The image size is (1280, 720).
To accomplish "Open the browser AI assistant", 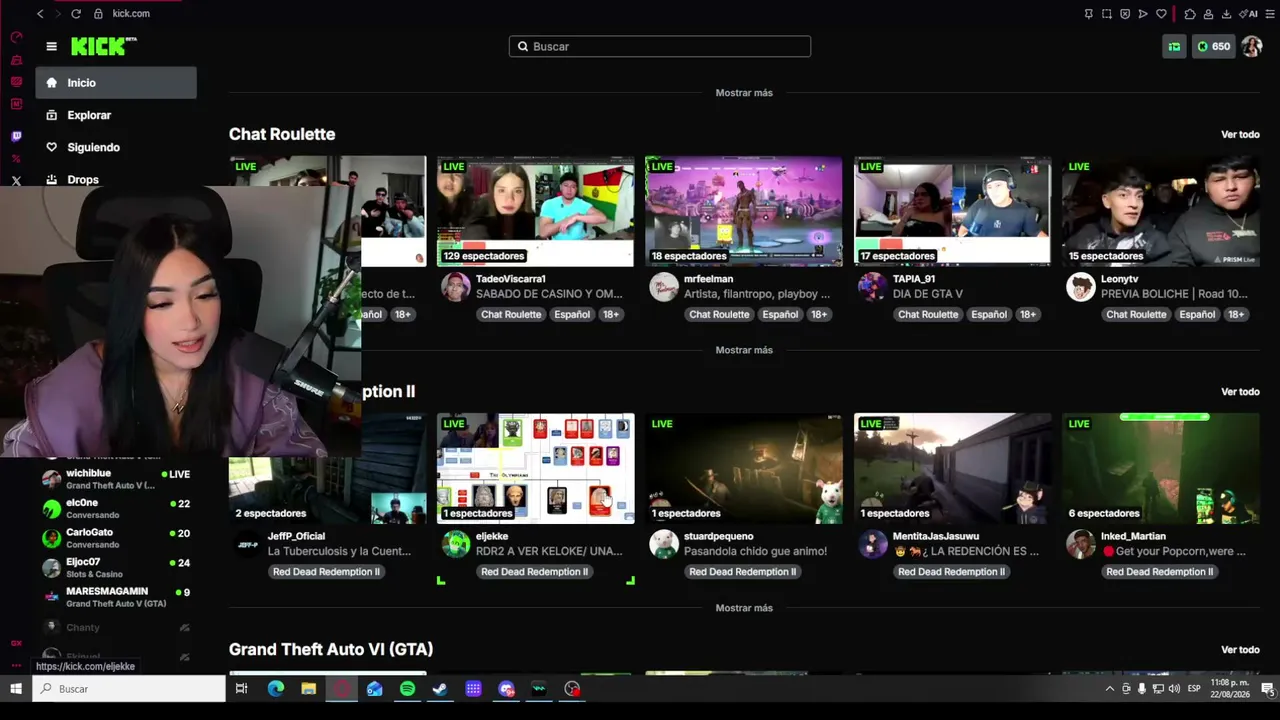I will (1250, 14).
